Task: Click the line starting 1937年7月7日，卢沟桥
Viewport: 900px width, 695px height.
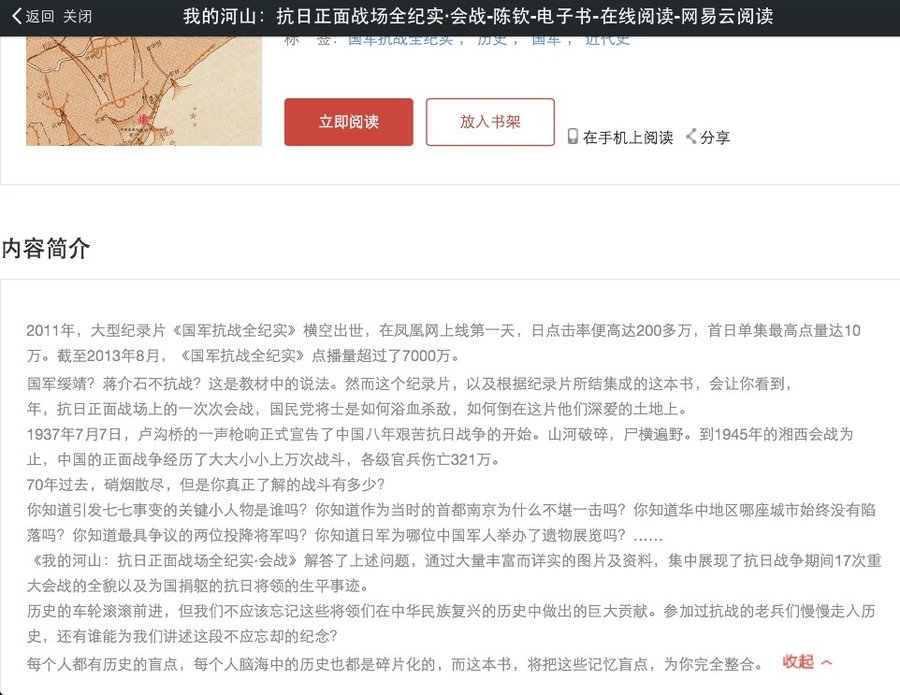Action: click(x=440, y=434)
